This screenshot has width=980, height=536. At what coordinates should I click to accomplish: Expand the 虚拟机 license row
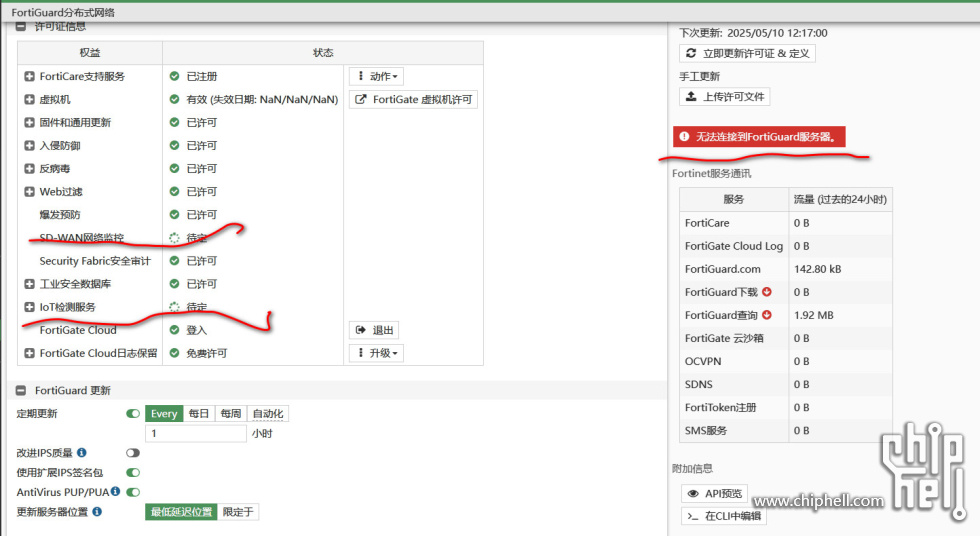point(29,99)
